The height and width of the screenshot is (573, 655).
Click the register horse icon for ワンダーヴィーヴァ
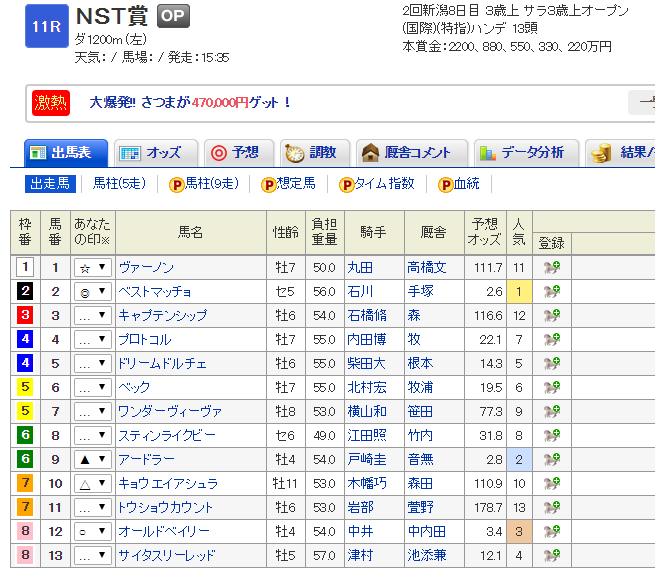click(552, 411)
